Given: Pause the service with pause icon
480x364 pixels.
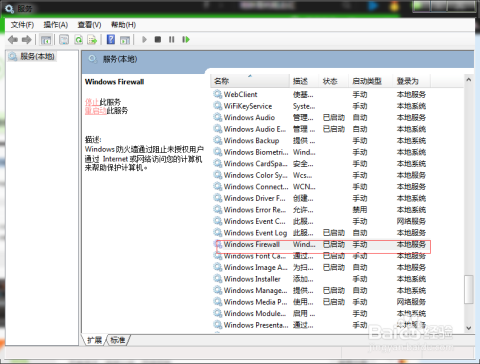Looking at the screenshot, I should [x=172, y=40].
